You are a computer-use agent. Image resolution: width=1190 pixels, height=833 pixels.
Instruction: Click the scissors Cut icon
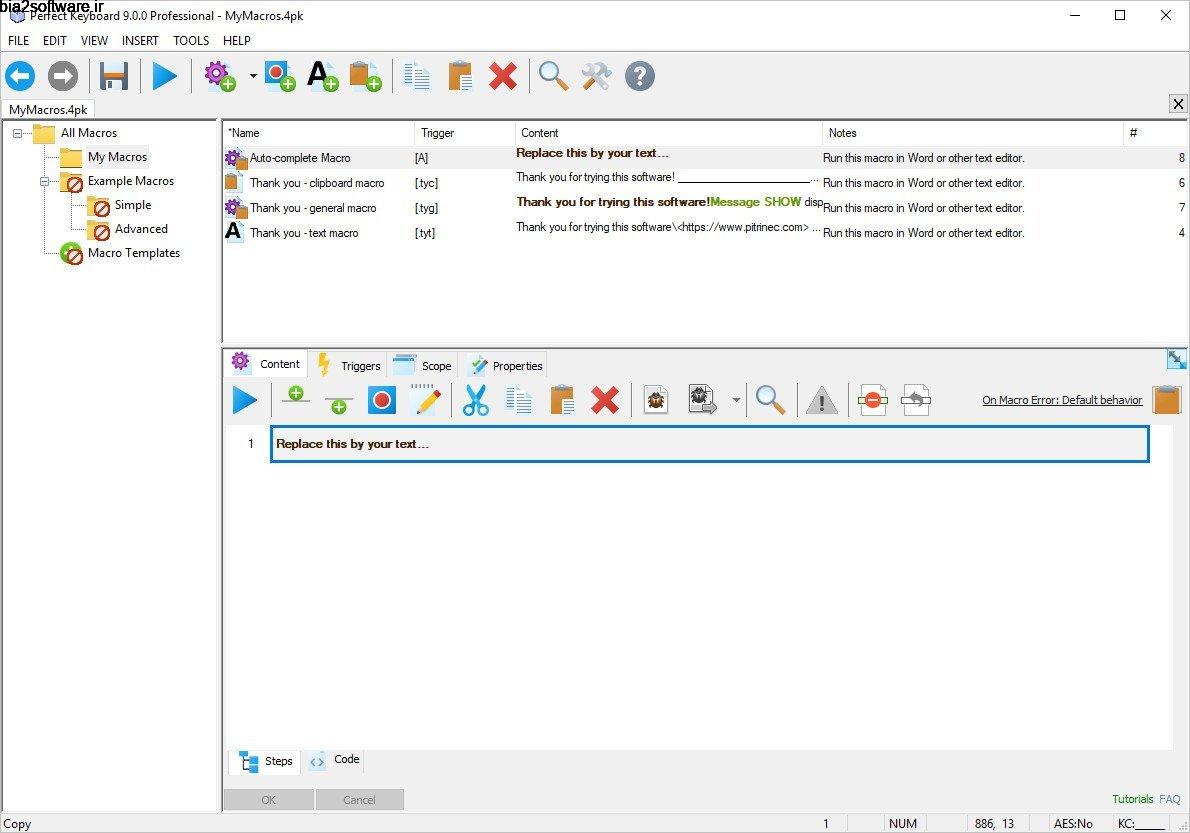[x=476, y=401]
